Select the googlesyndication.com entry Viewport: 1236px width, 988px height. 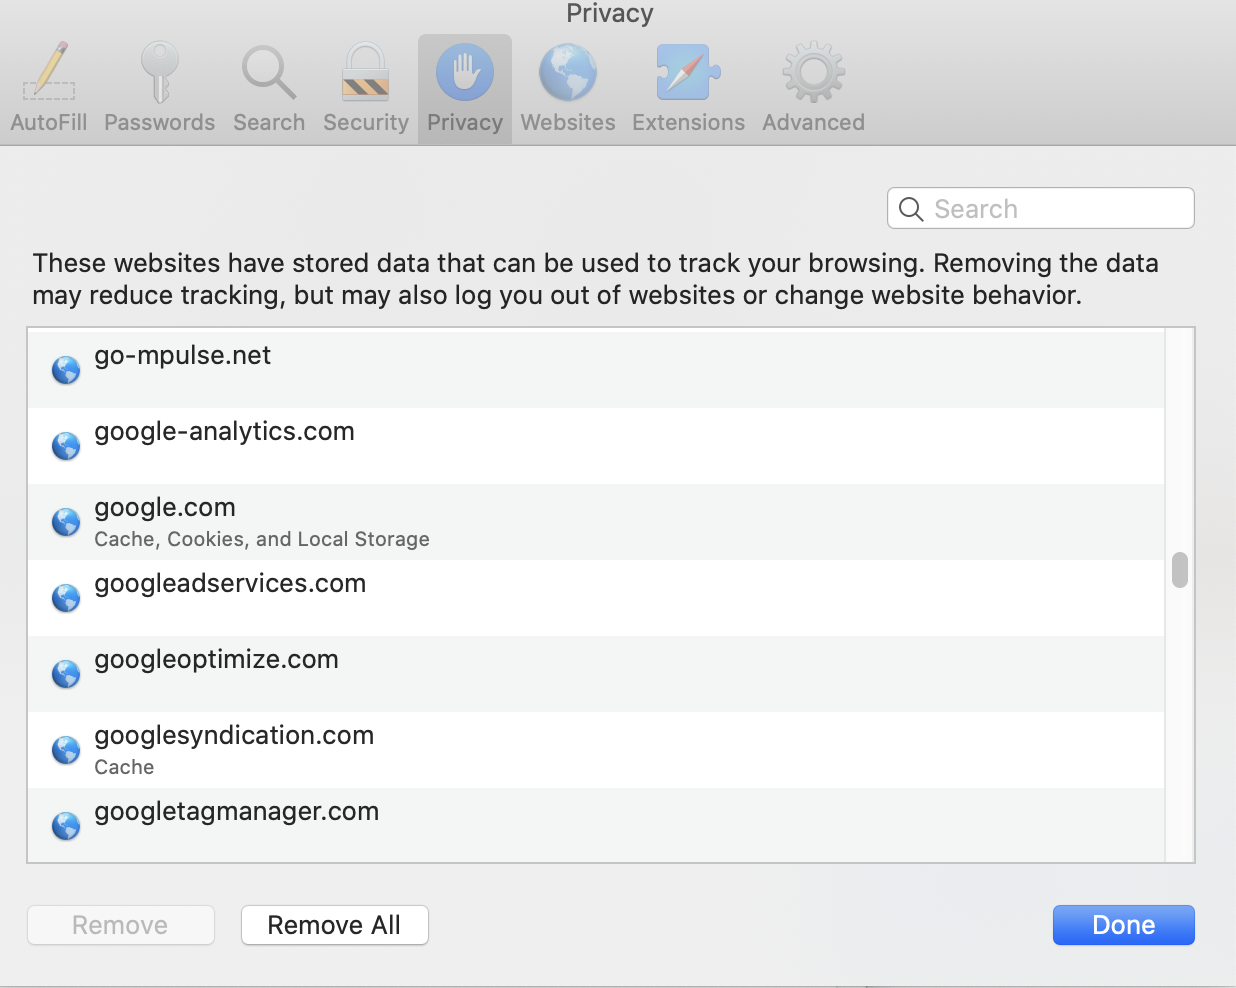(x=596, y=750)
